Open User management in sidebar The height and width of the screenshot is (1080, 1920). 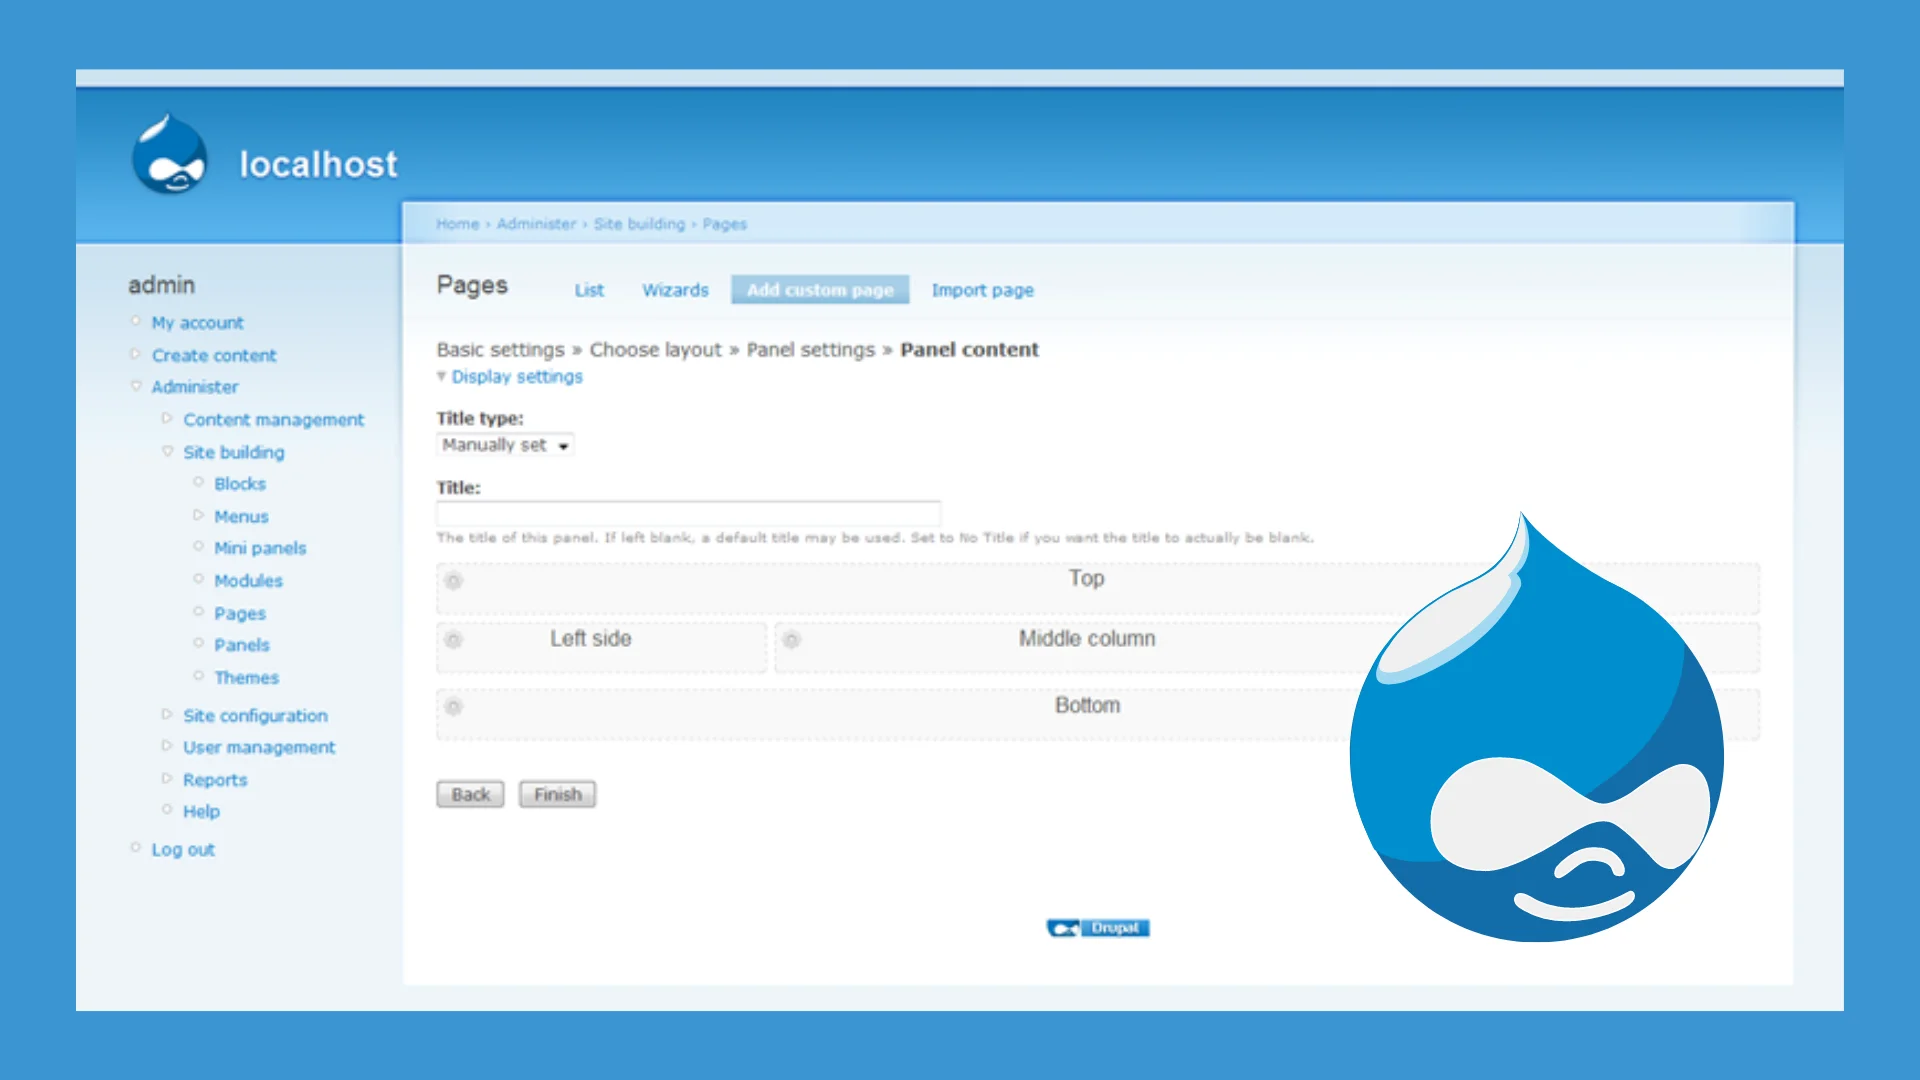point(259,747)
